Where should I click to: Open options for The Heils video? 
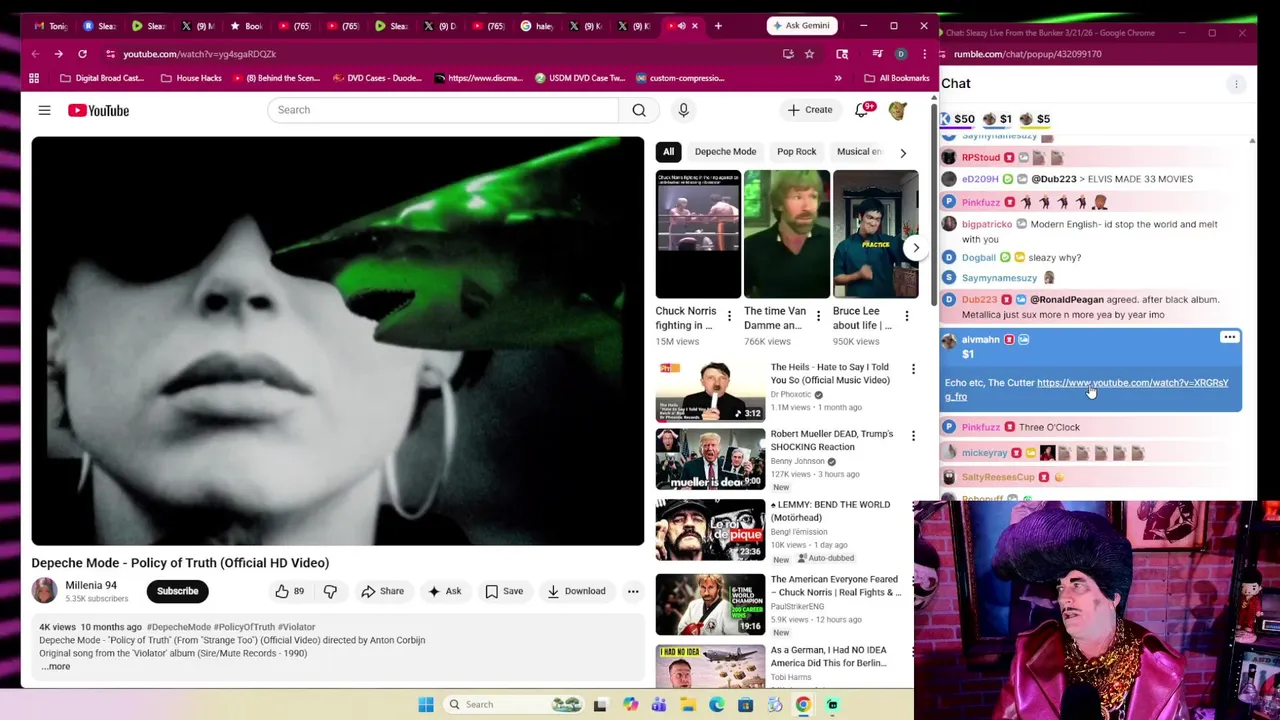[913, 369]
